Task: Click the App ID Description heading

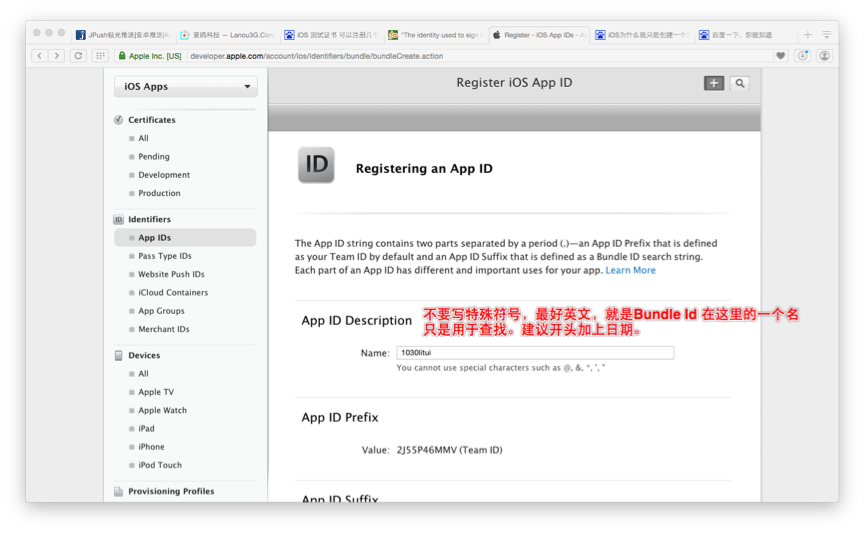Action: [356, 321]
